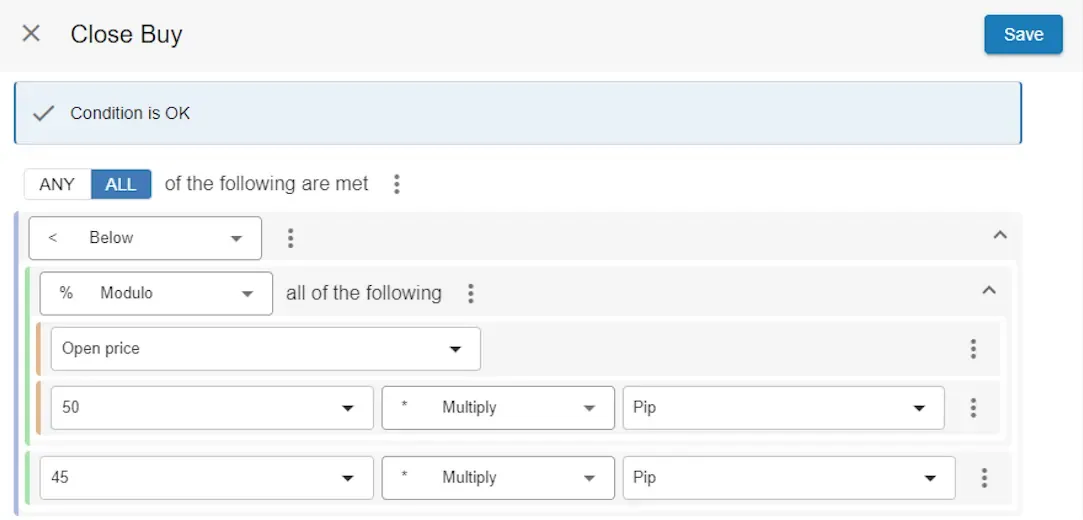The image size is (1083, 520).
Task: Open Multiply dropdown in the 45 row
Action: [x=498, y=478]
